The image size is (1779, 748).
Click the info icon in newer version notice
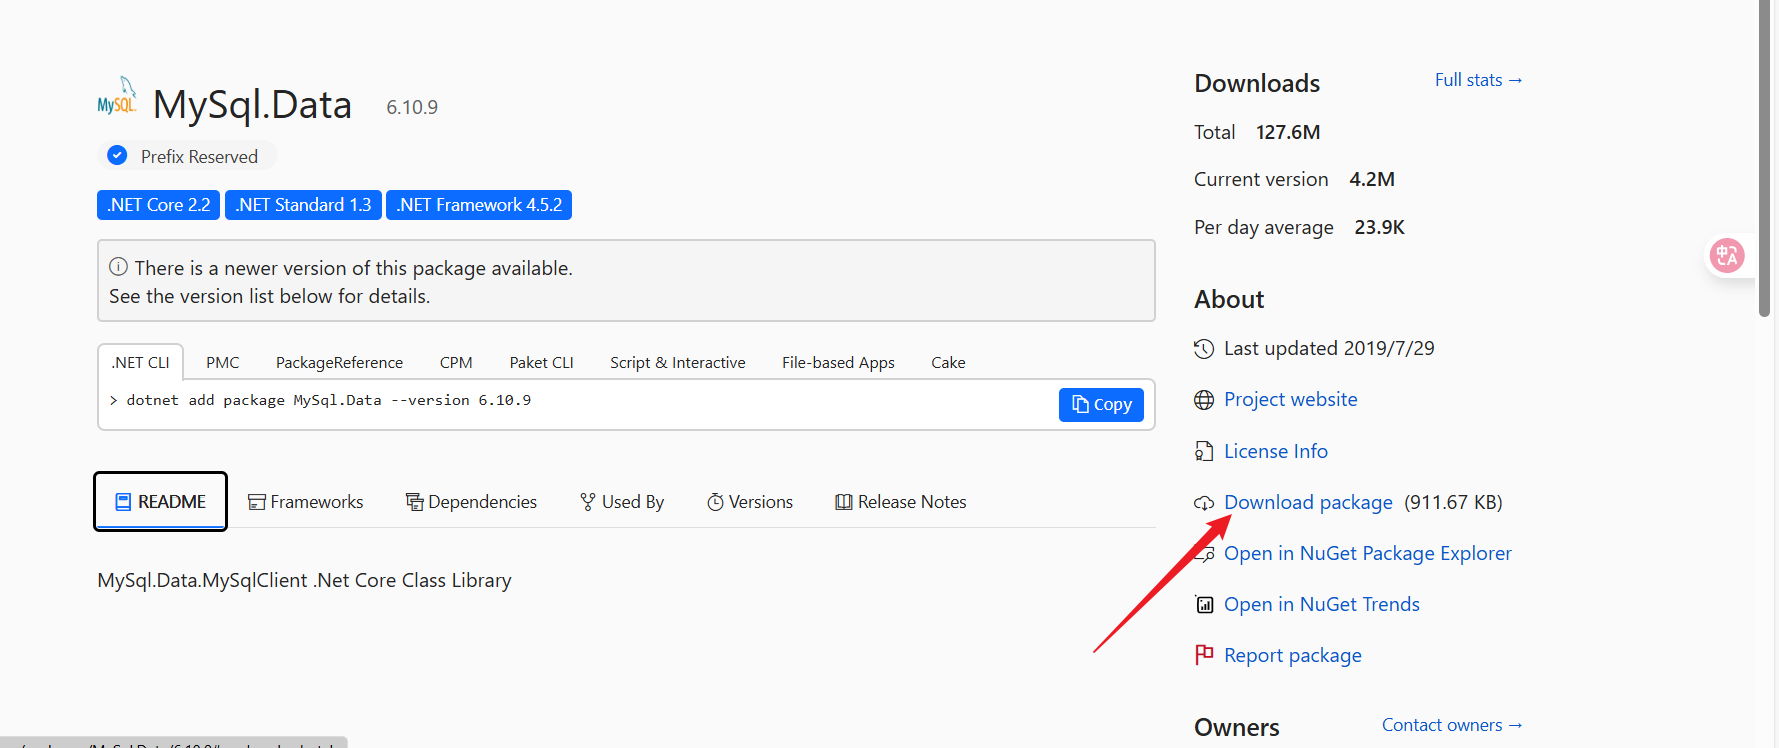coord(118,266)
